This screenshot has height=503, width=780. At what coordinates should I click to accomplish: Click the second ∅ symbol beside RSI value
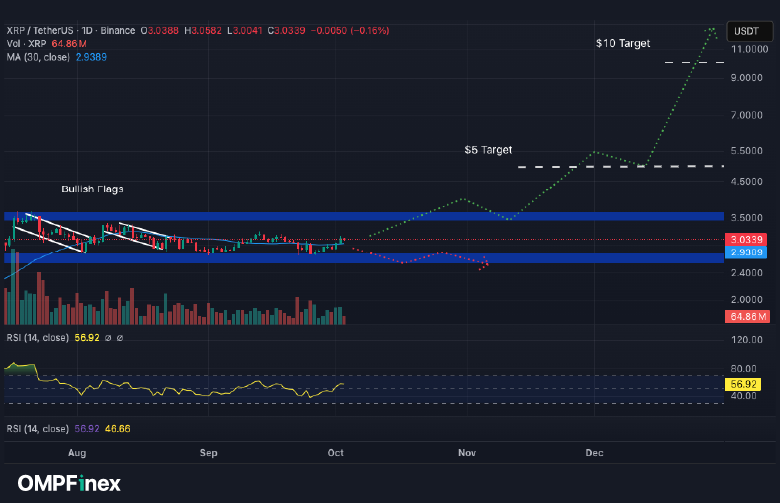point(120,338)
